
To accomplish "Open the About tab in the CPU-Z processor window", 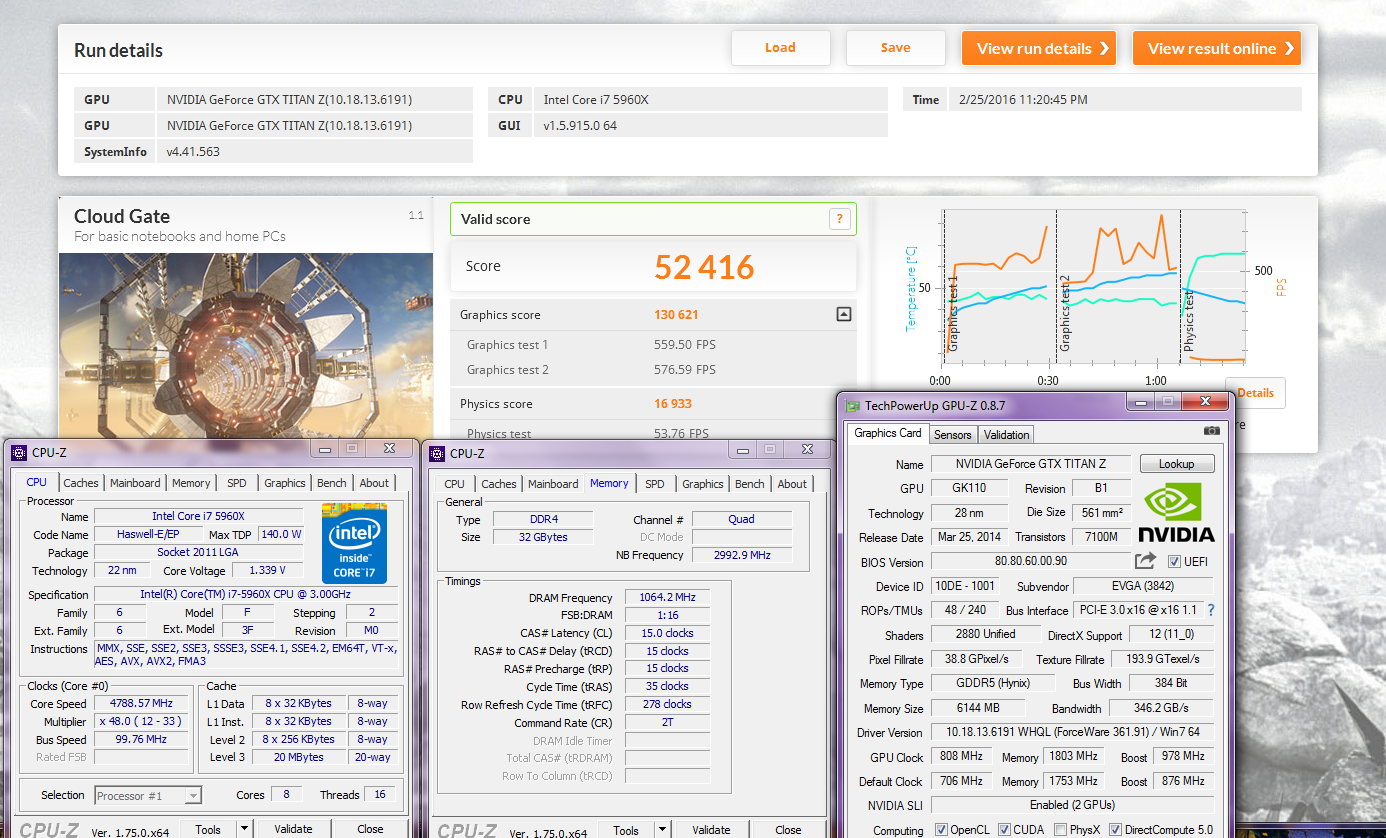I will (374, 483).
